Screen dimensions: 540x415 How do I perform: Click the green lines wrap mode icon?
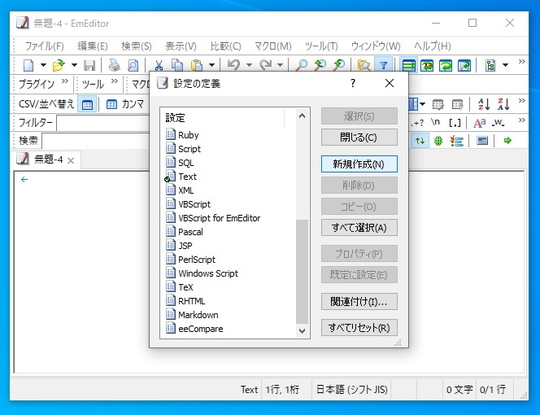pyautogui.click(x=409, y=65)
